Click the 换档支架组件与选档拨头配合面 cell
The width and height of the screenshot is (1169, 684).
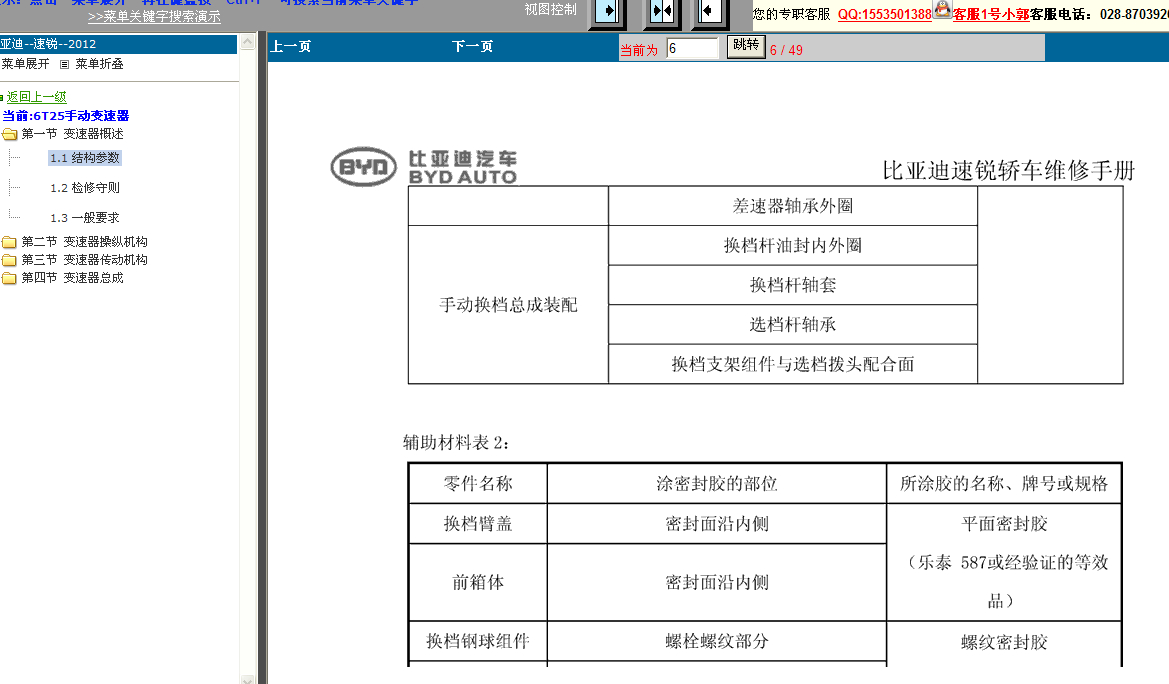pos(793,364)
